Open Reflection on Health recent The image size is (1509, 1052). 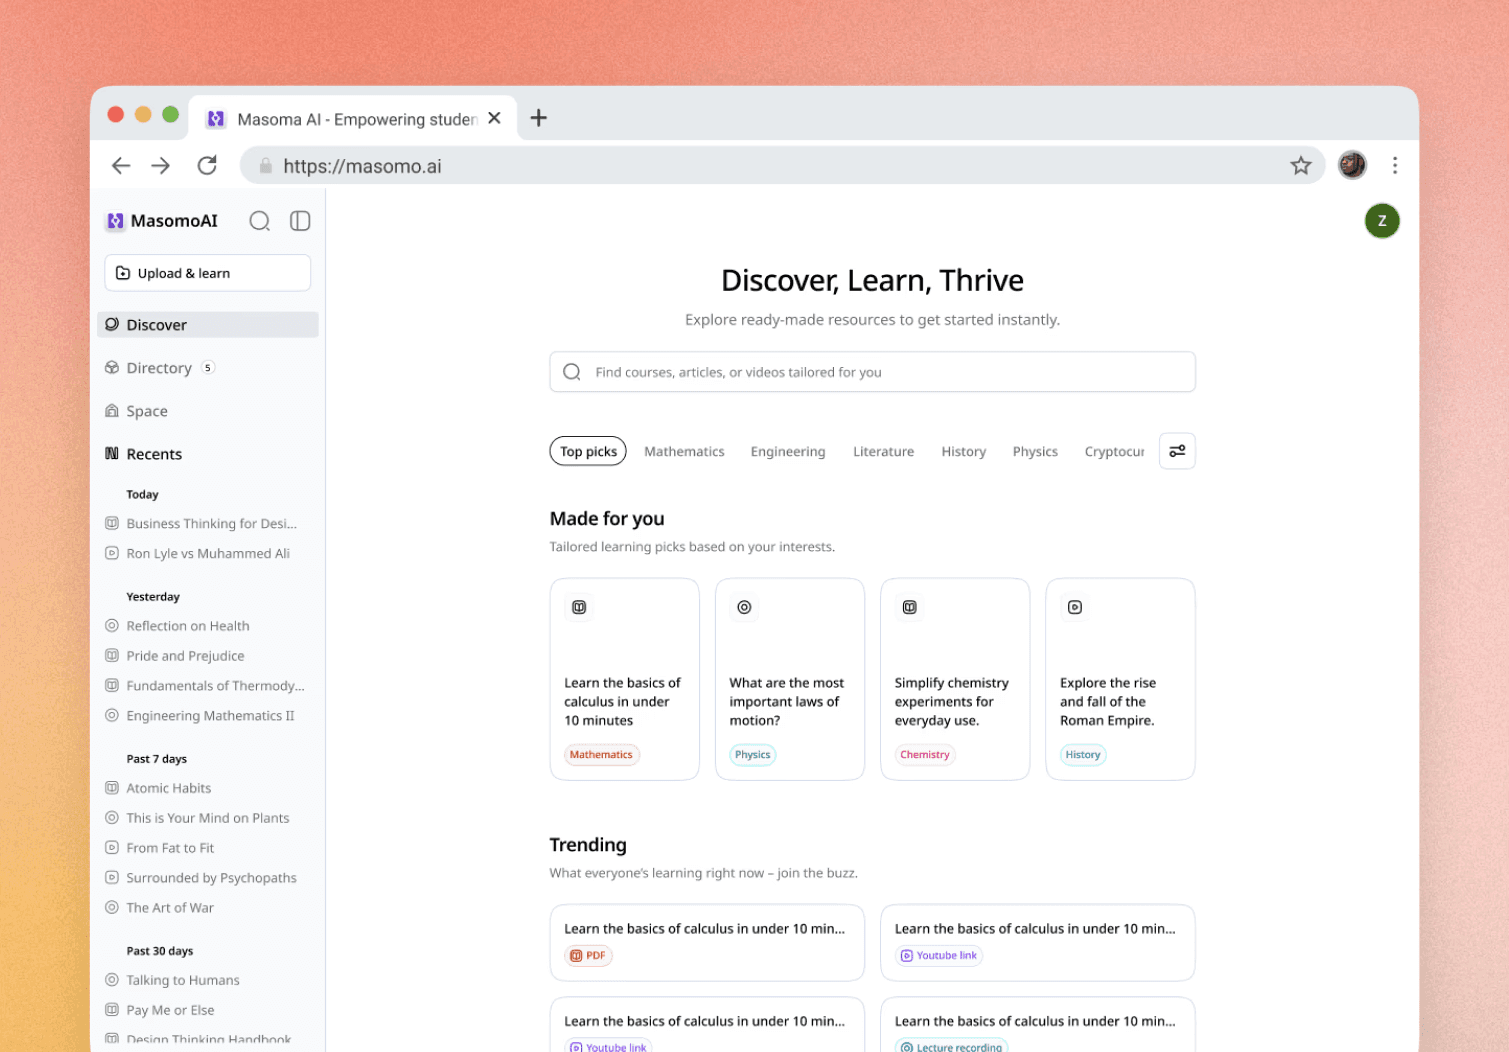pyautogui.click(x=178, y=626)
